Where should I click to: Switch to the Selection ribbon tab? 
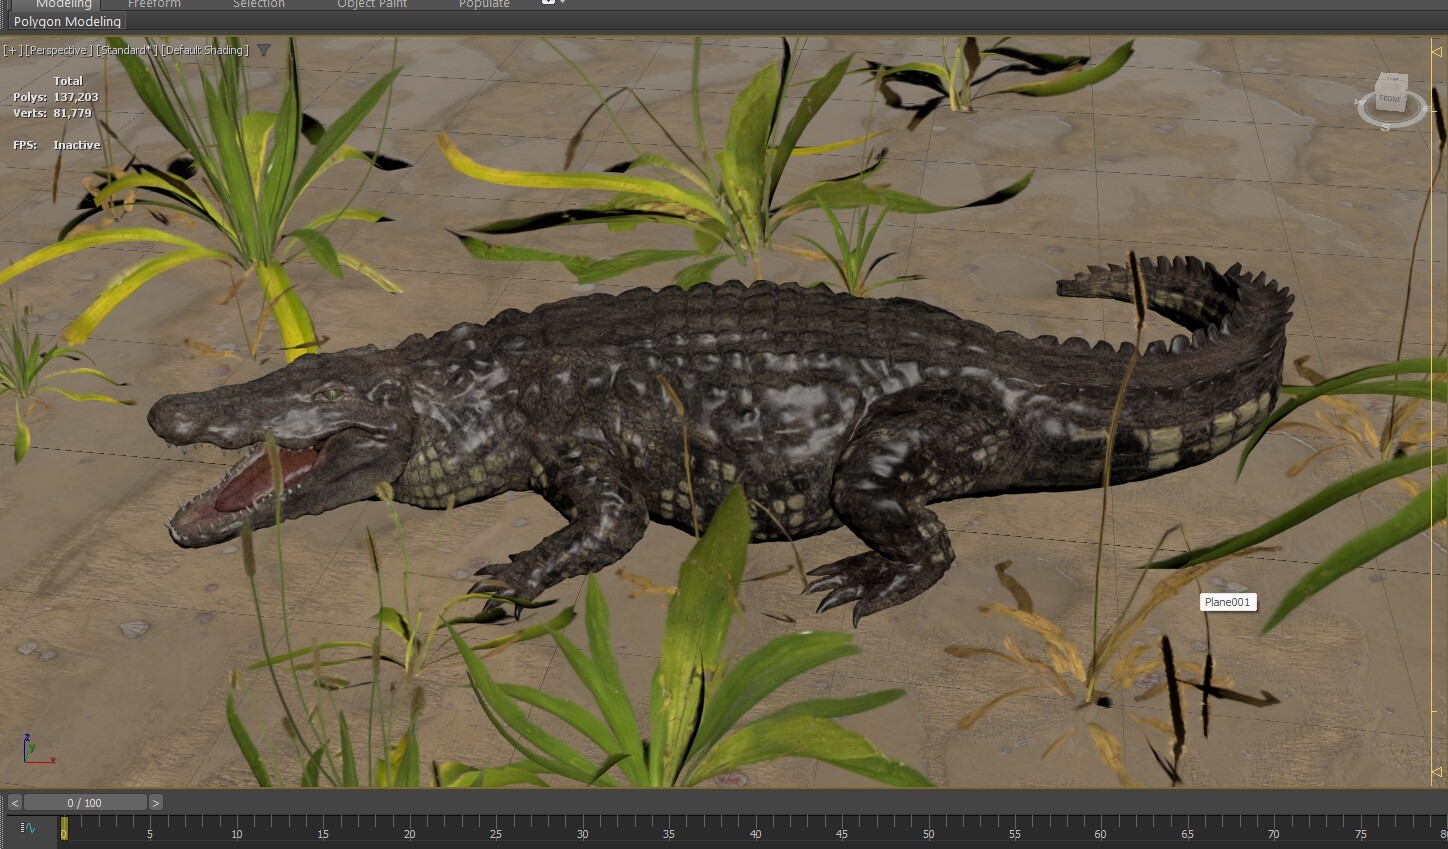click(259, 5)
